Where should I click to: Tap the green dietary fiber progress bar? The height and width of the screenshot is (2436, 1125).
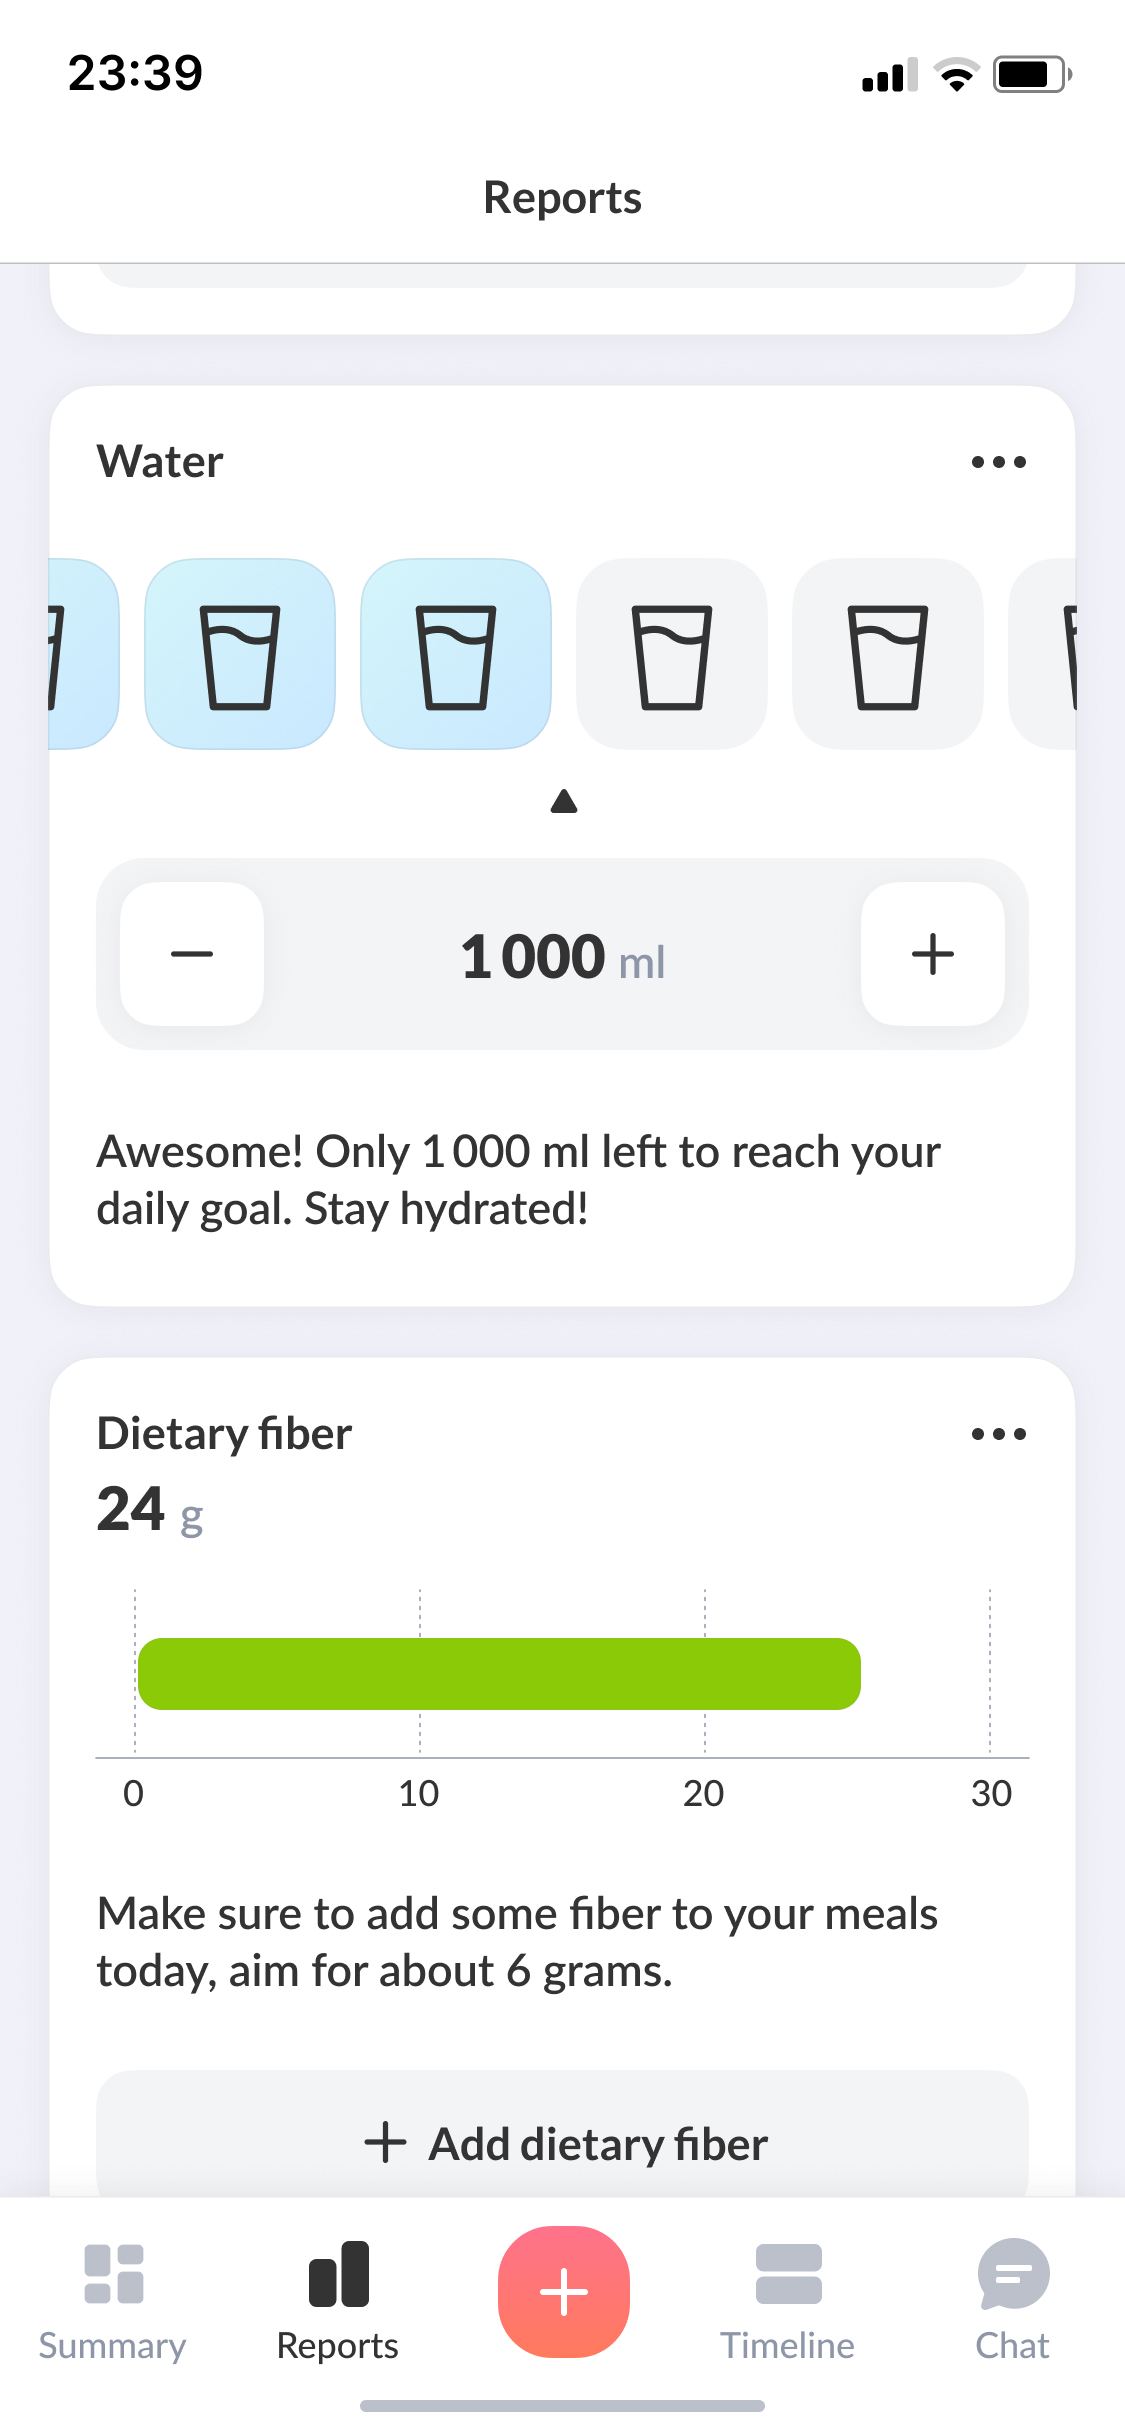point(499,1674)
